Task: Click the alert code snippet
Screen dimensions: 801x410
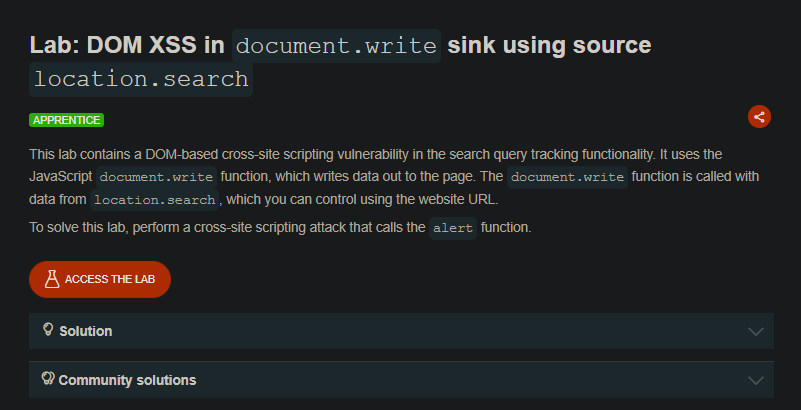Action: (453, 228)
